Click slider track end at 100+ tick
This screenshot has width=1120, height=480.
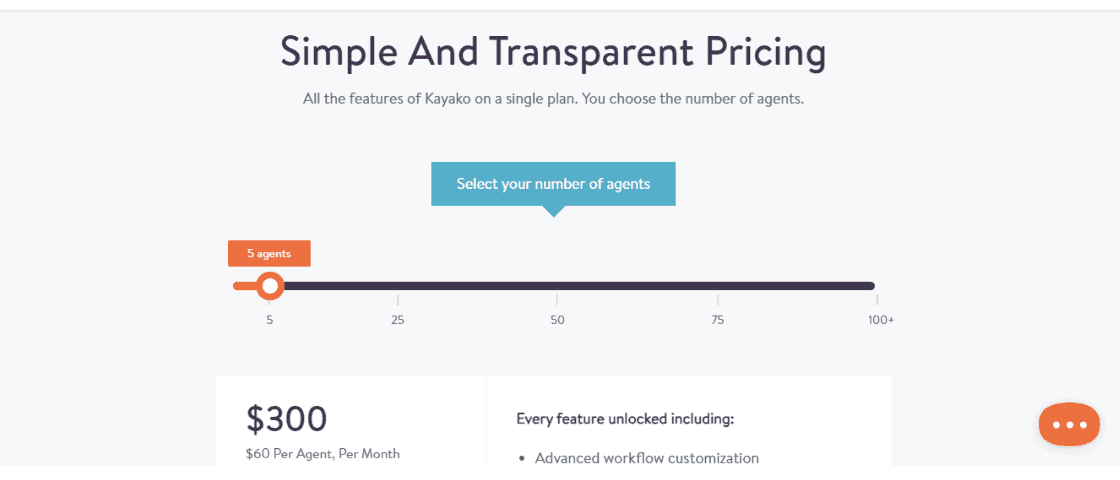coord(871,286)
